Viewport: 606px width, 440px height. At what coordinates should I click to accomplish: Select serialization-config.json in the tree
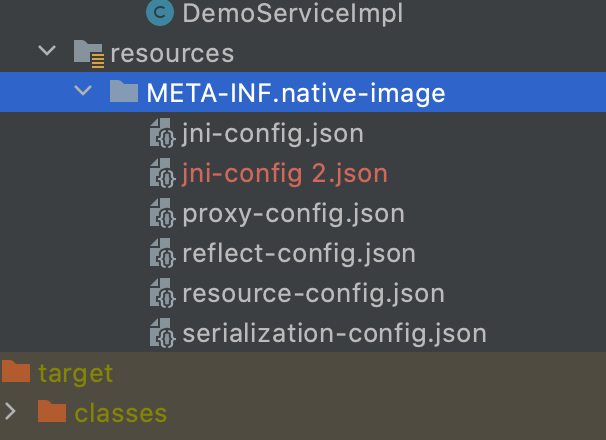334,333
